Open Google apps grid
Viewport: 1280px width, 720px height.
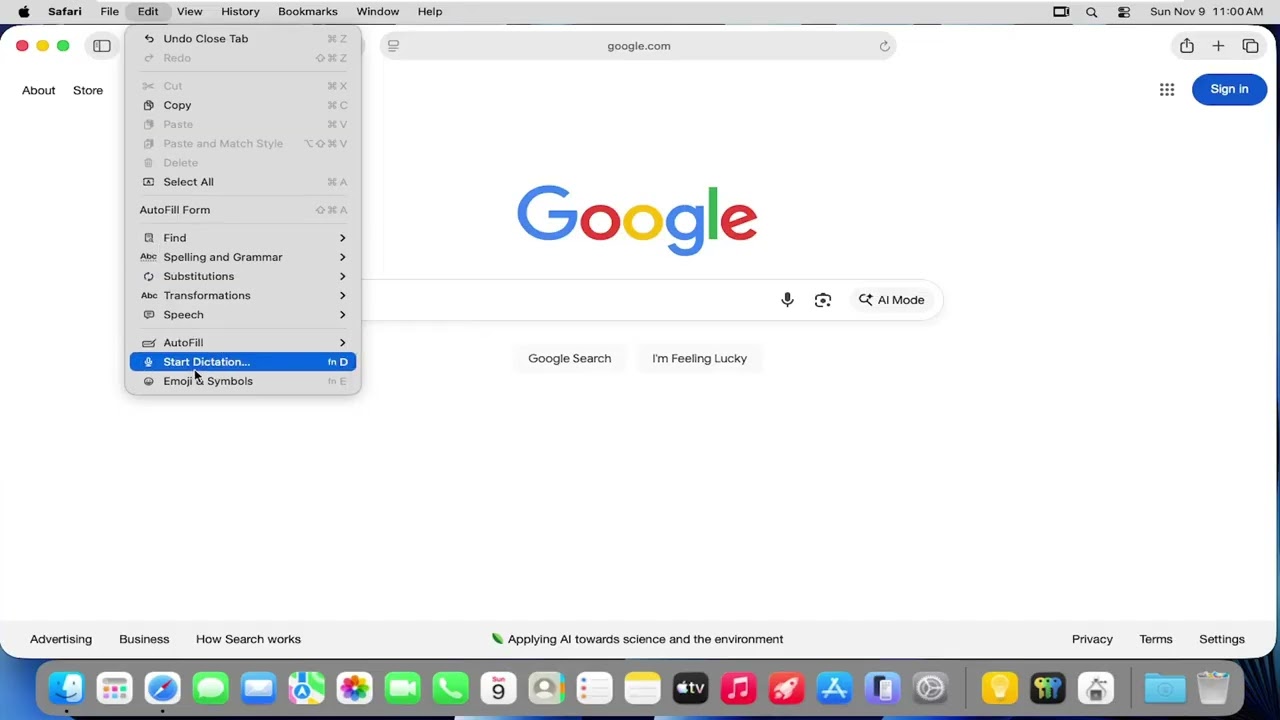pos(1167,90)
